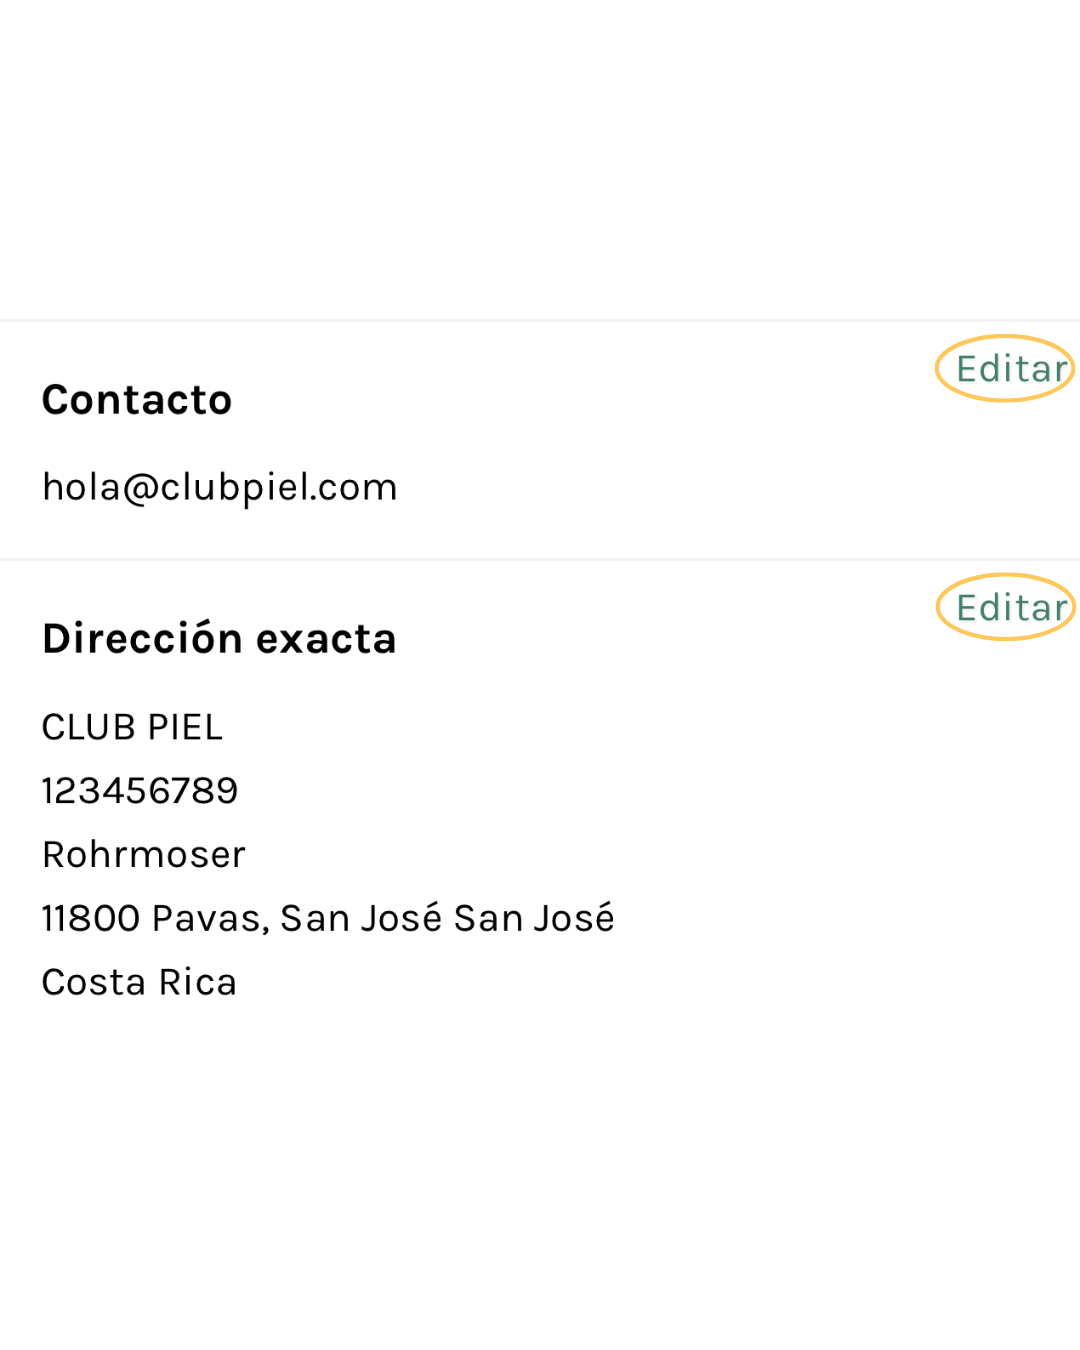Edit the contact email section
Screen dimensions: 1080x1350
click(1010, 369)
